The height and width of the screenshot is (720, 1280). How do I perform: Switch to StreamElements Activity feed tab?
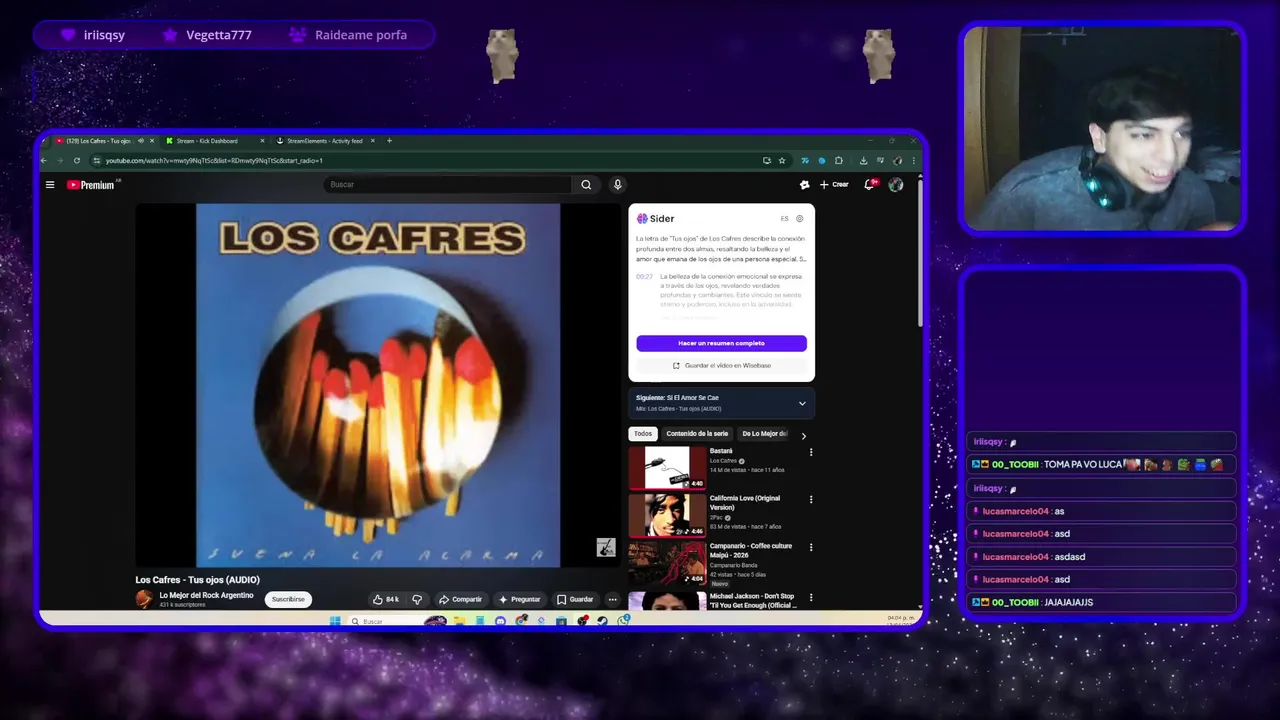coord(325,141)
